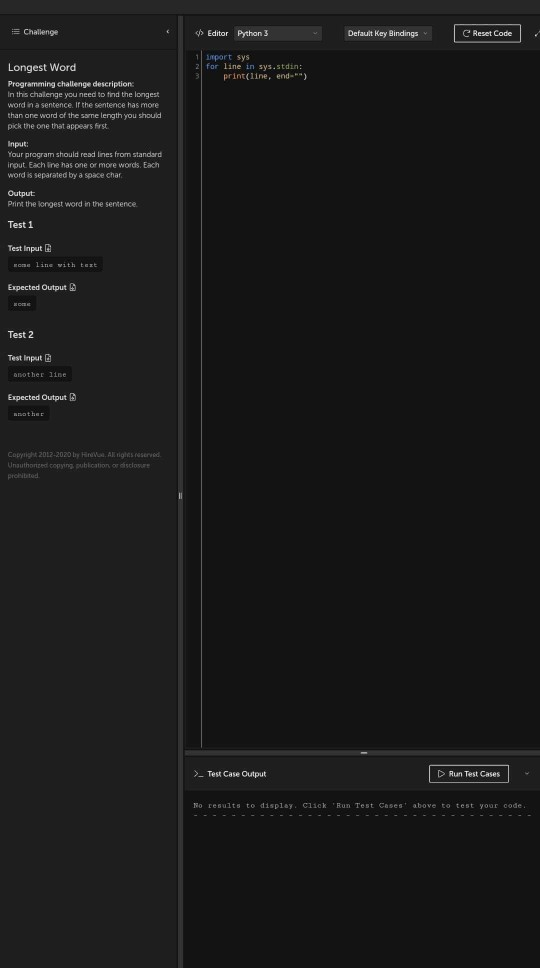Click the 'another line' test input

(x=39, y=374)
